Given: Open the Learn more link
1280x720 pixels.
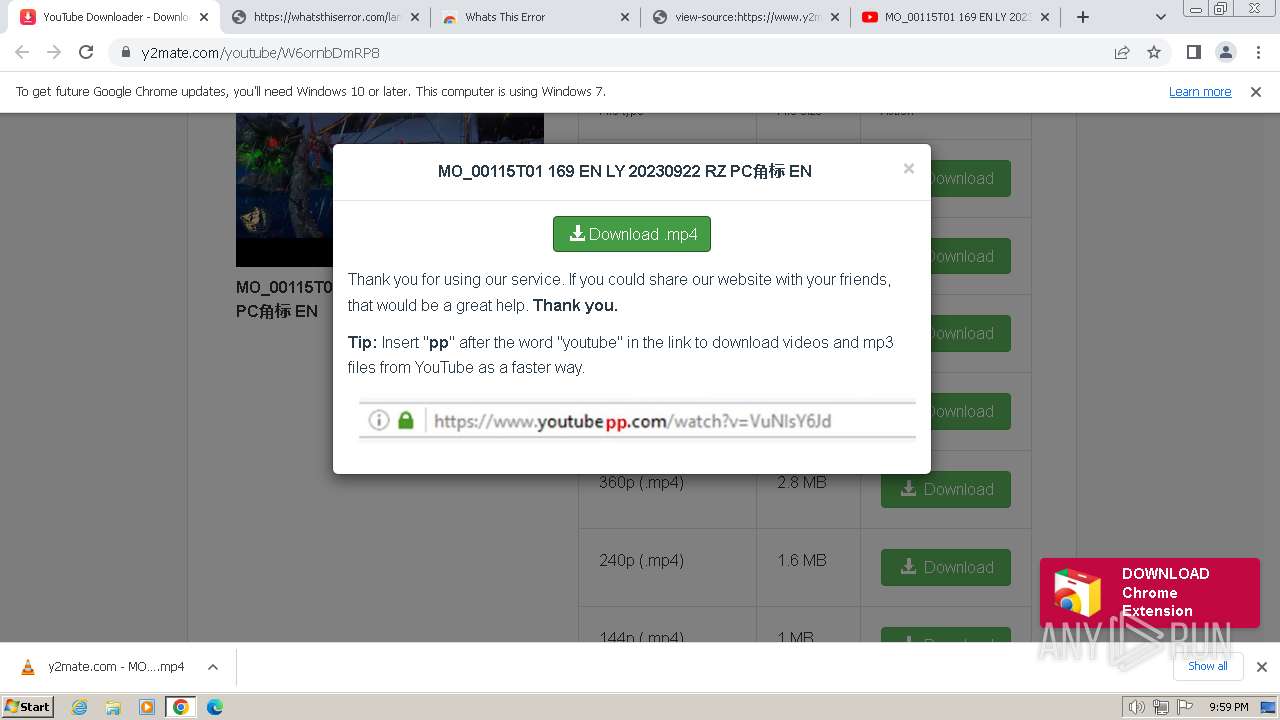Looking at the screenshot, I should 1200,91.
